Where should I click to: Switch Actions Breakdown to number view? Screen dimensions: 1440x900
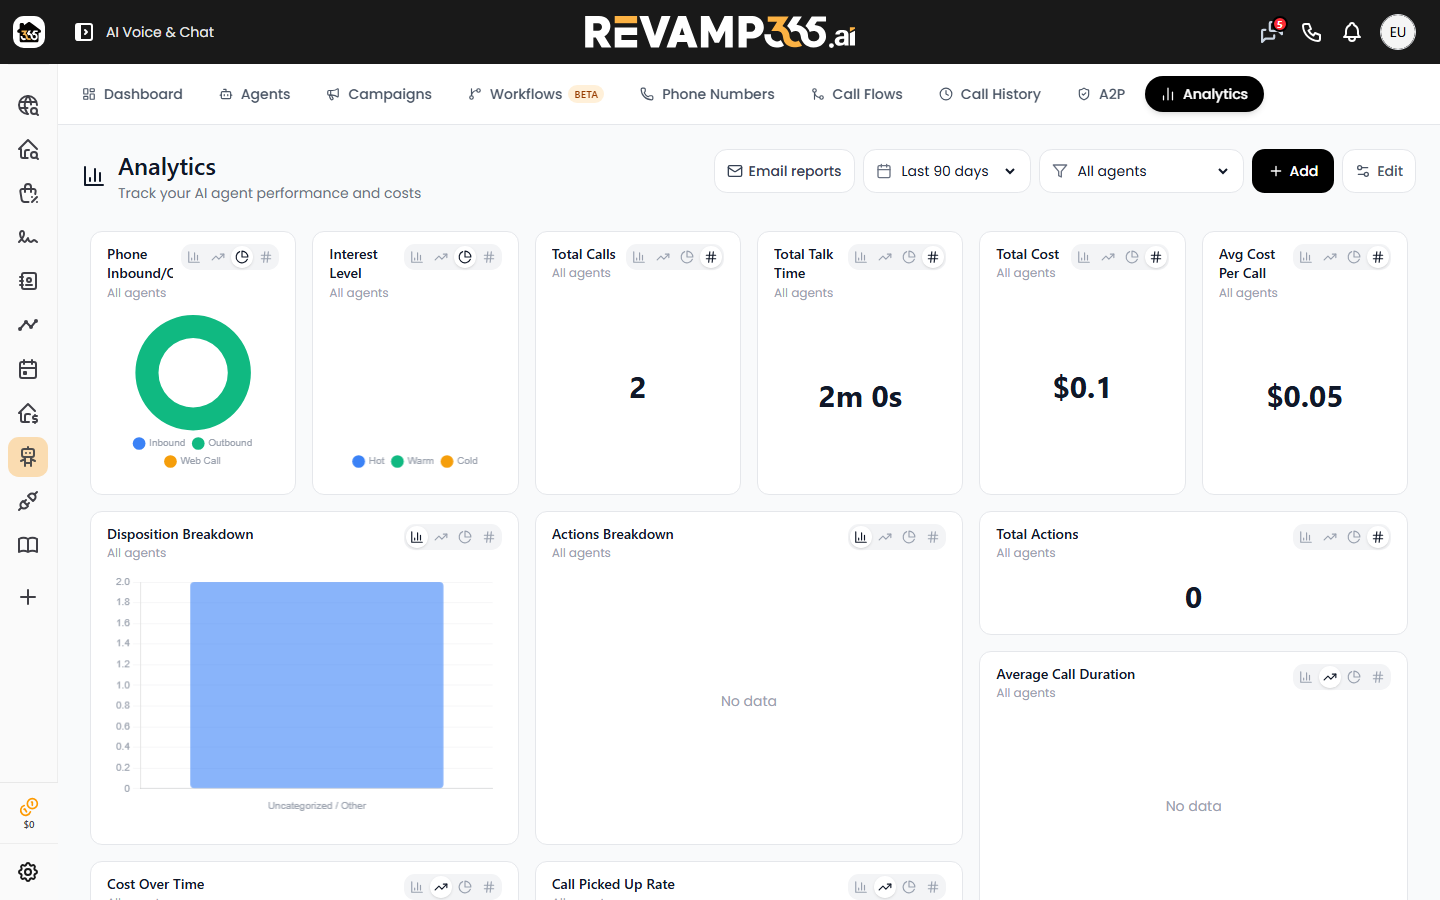click(933, 537)
